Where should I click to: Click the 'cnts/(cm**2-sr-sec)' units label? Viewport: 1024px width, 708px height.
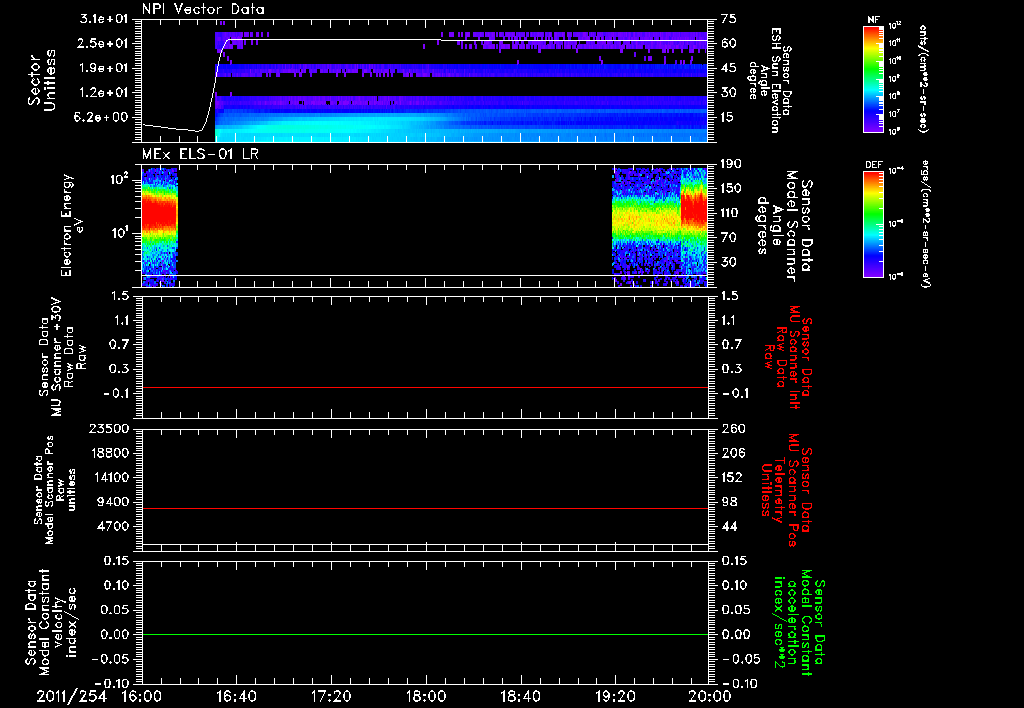pos(923,78)
